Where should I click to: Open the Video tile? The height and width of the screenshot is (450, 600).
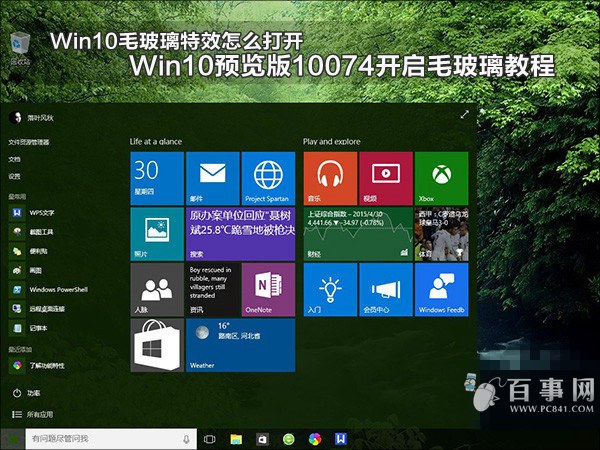pos(386,178)
